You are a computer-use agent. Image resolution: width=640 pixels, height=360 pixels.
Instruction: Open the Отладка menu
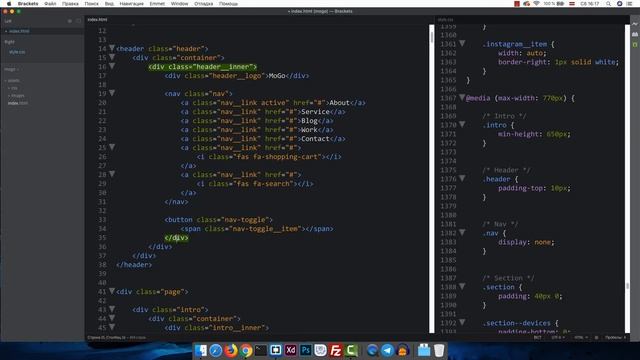click(x=203, y=4)
